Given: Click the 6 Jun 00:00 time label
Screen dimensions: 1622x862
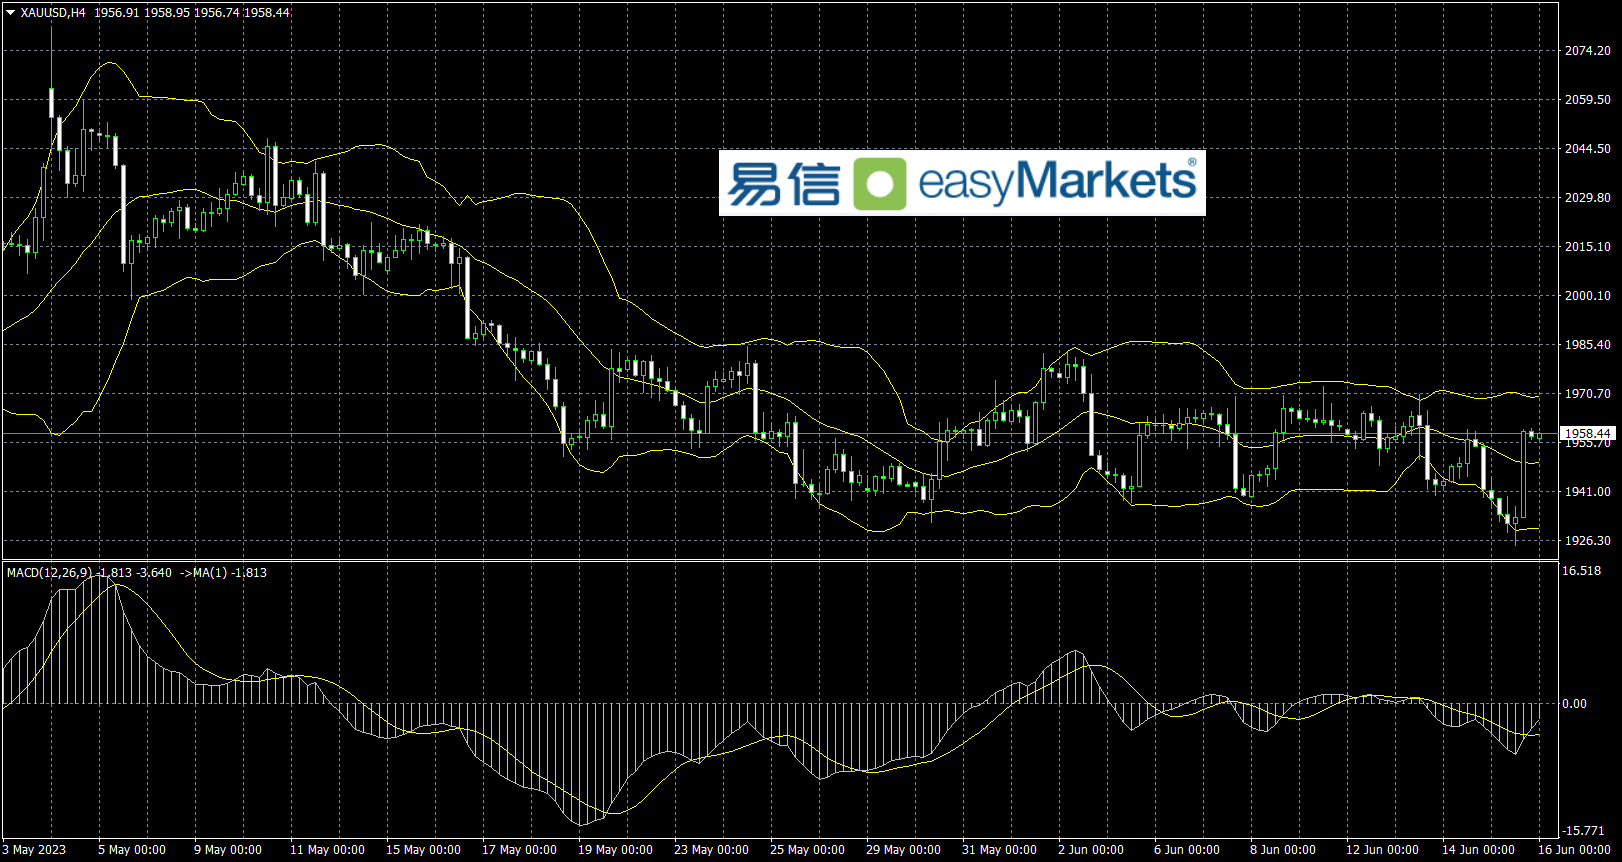Looking at the screenshot, I should pyautogui.click(x=1187, y=850).
